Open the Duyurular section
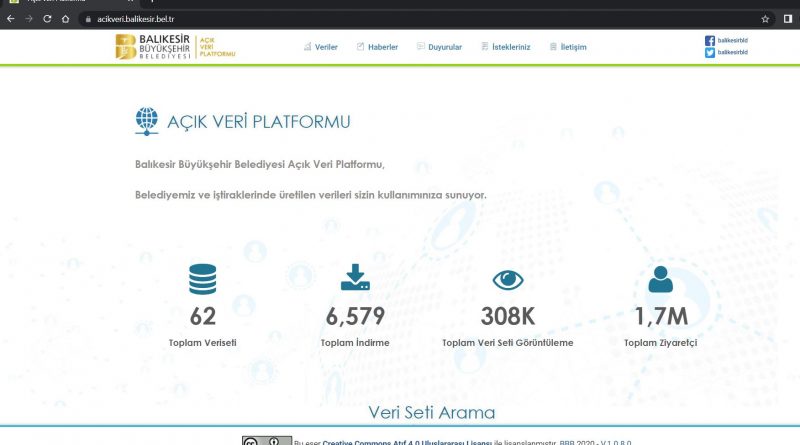 click(438, 47)
